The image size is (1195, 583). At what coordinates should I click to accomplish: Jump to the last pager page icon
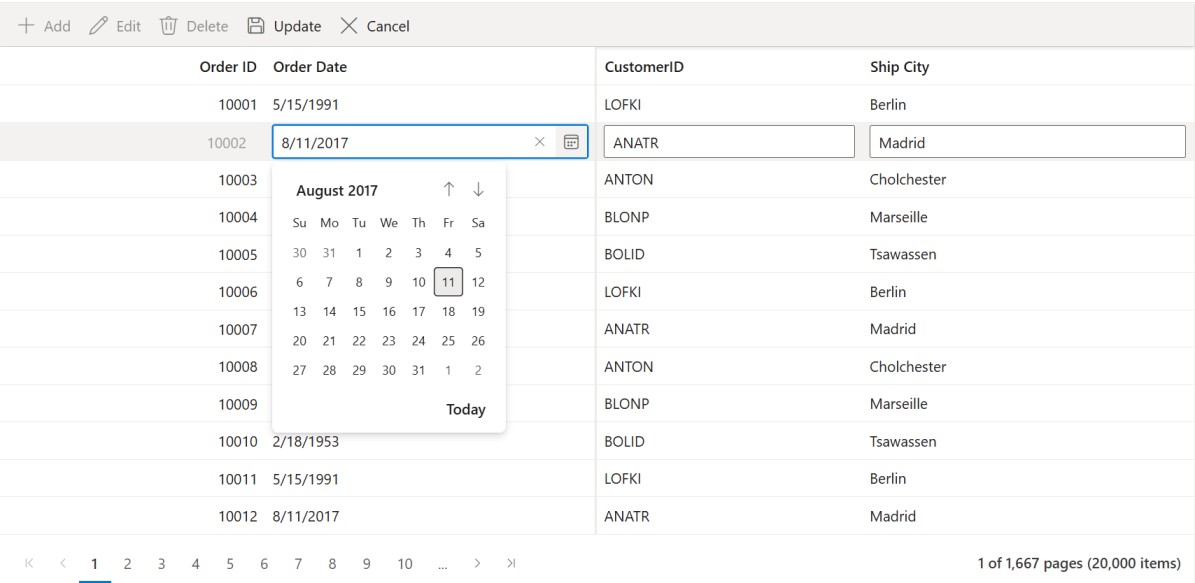pyautogui.click(x=512, y=564)
